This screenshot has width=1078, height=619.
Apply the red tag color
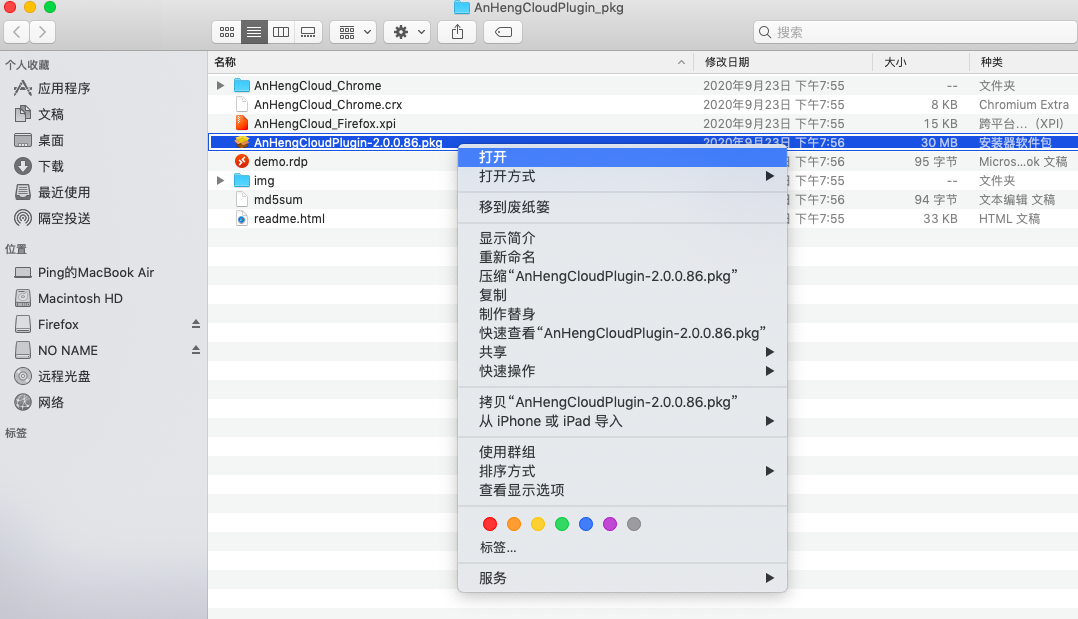tap(490, 524)
